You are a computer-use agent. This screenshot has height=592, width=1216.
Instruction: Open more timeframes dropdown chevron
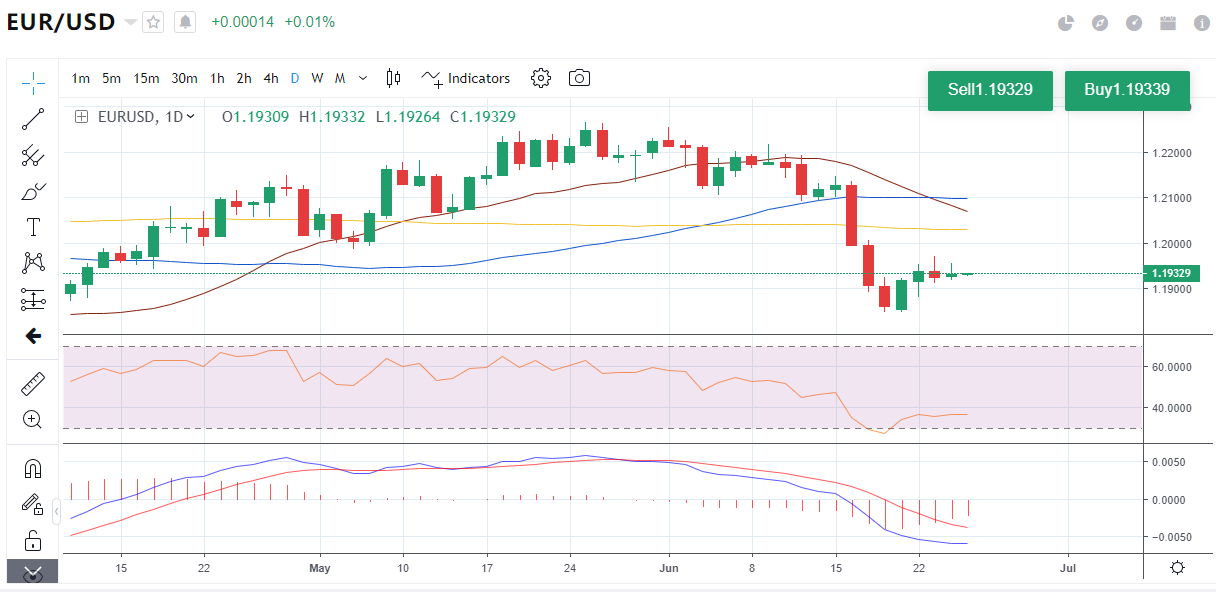[x=363, y=78]
